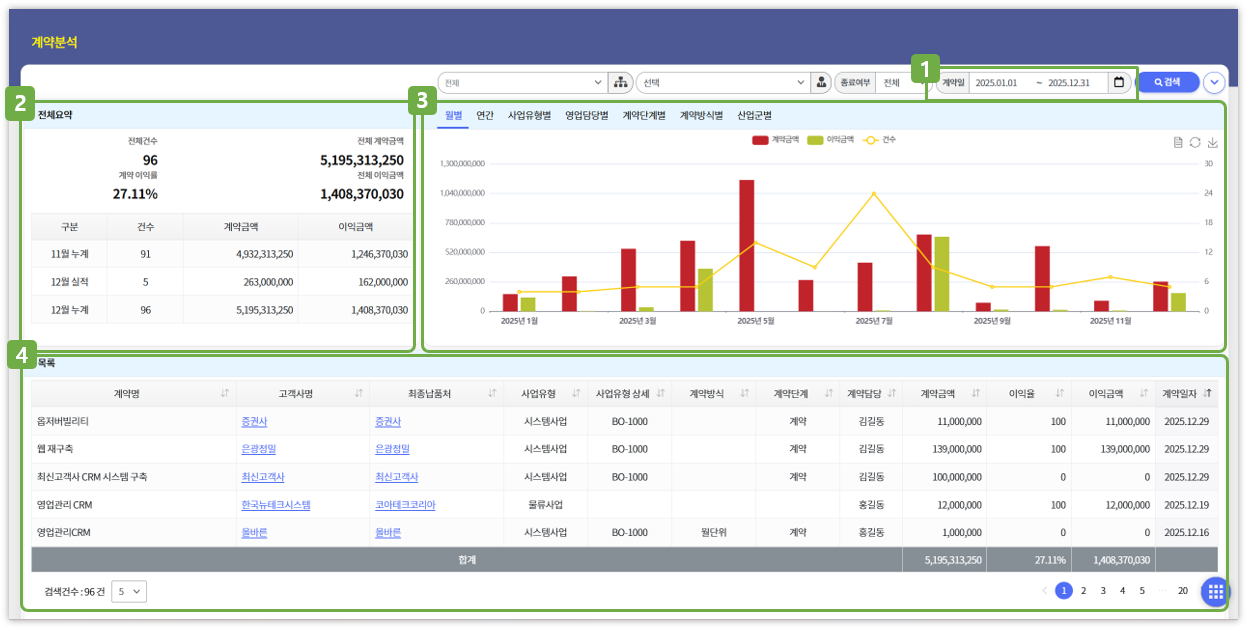Open the organization chart picker icon
1247x629 pixels.
click(620, 82)
